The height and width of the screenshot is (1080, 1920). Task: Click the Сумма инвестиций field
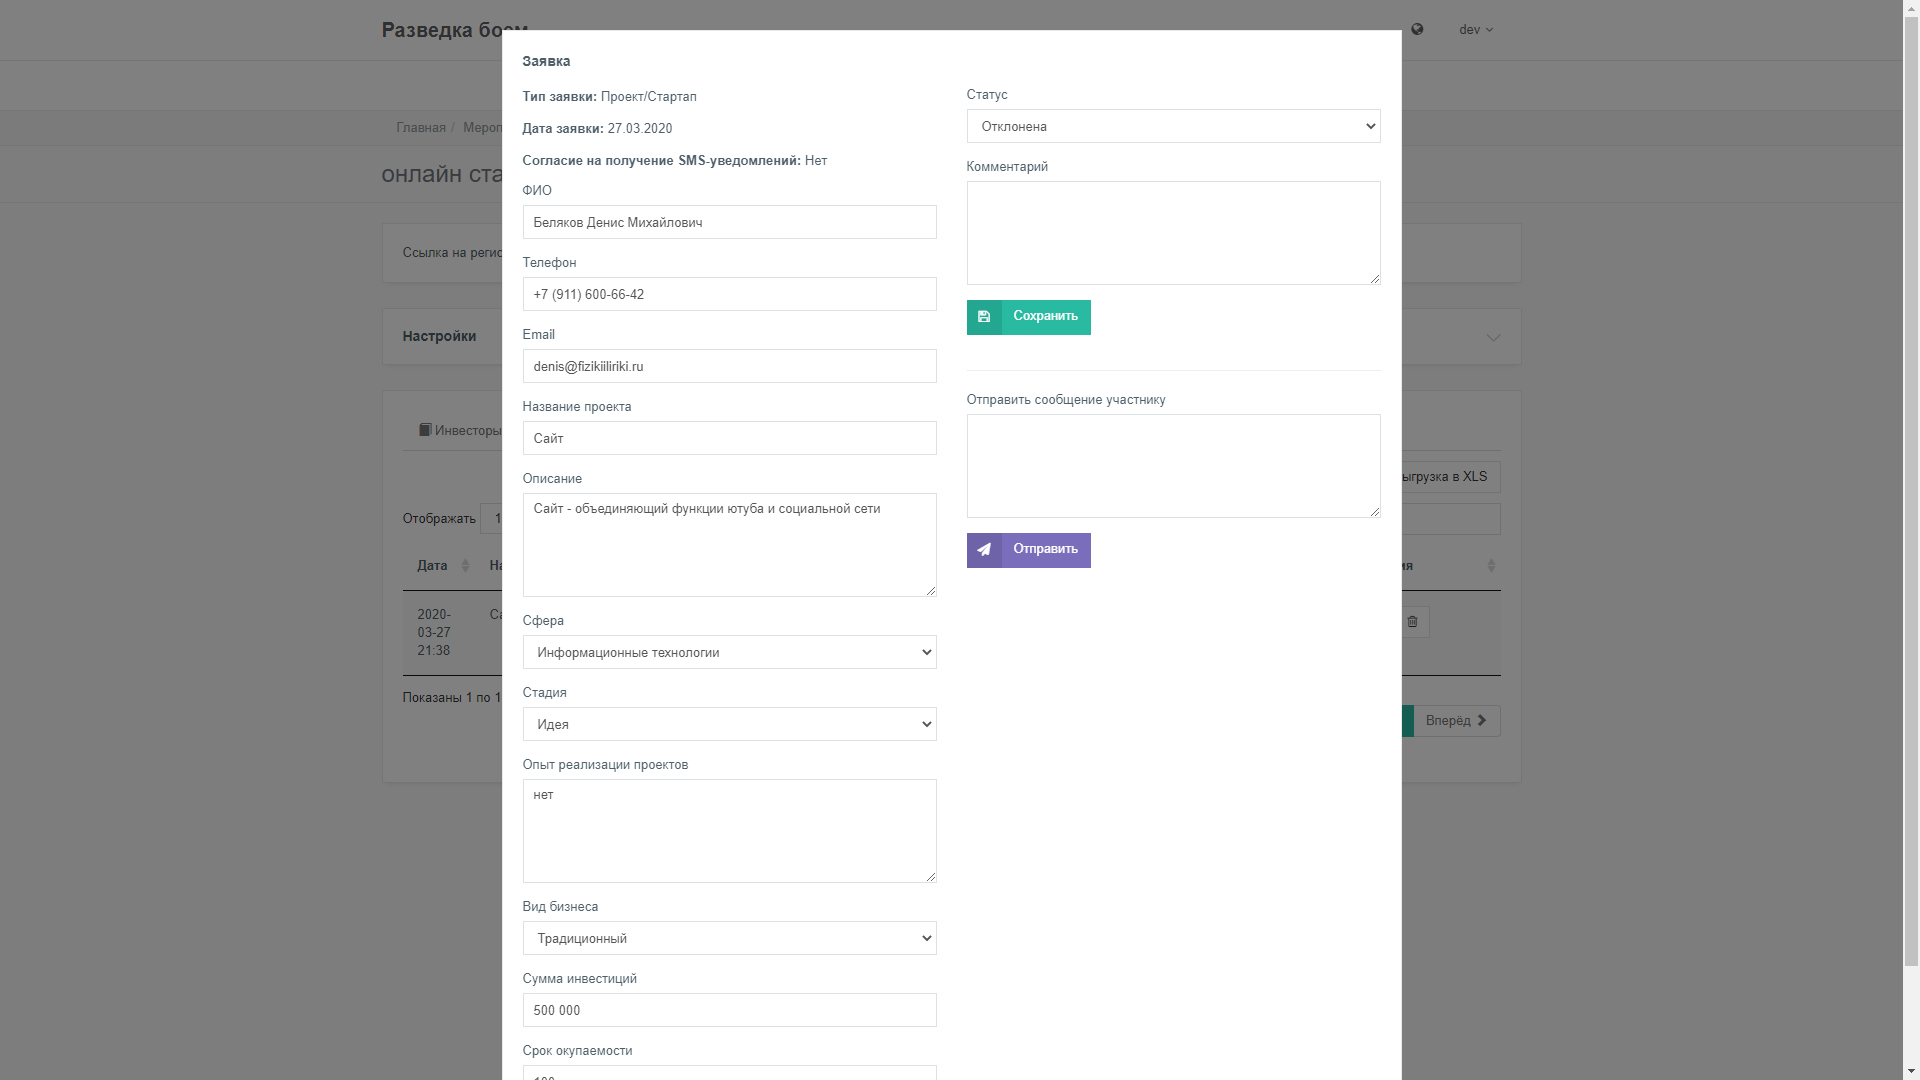tap(729, 1010)
